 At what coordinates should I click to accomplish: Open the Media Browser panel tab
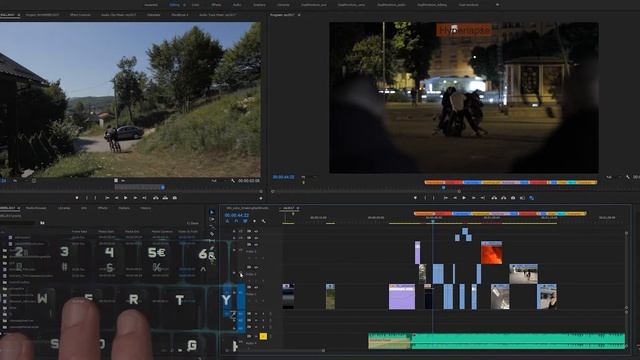pos(36,208)
